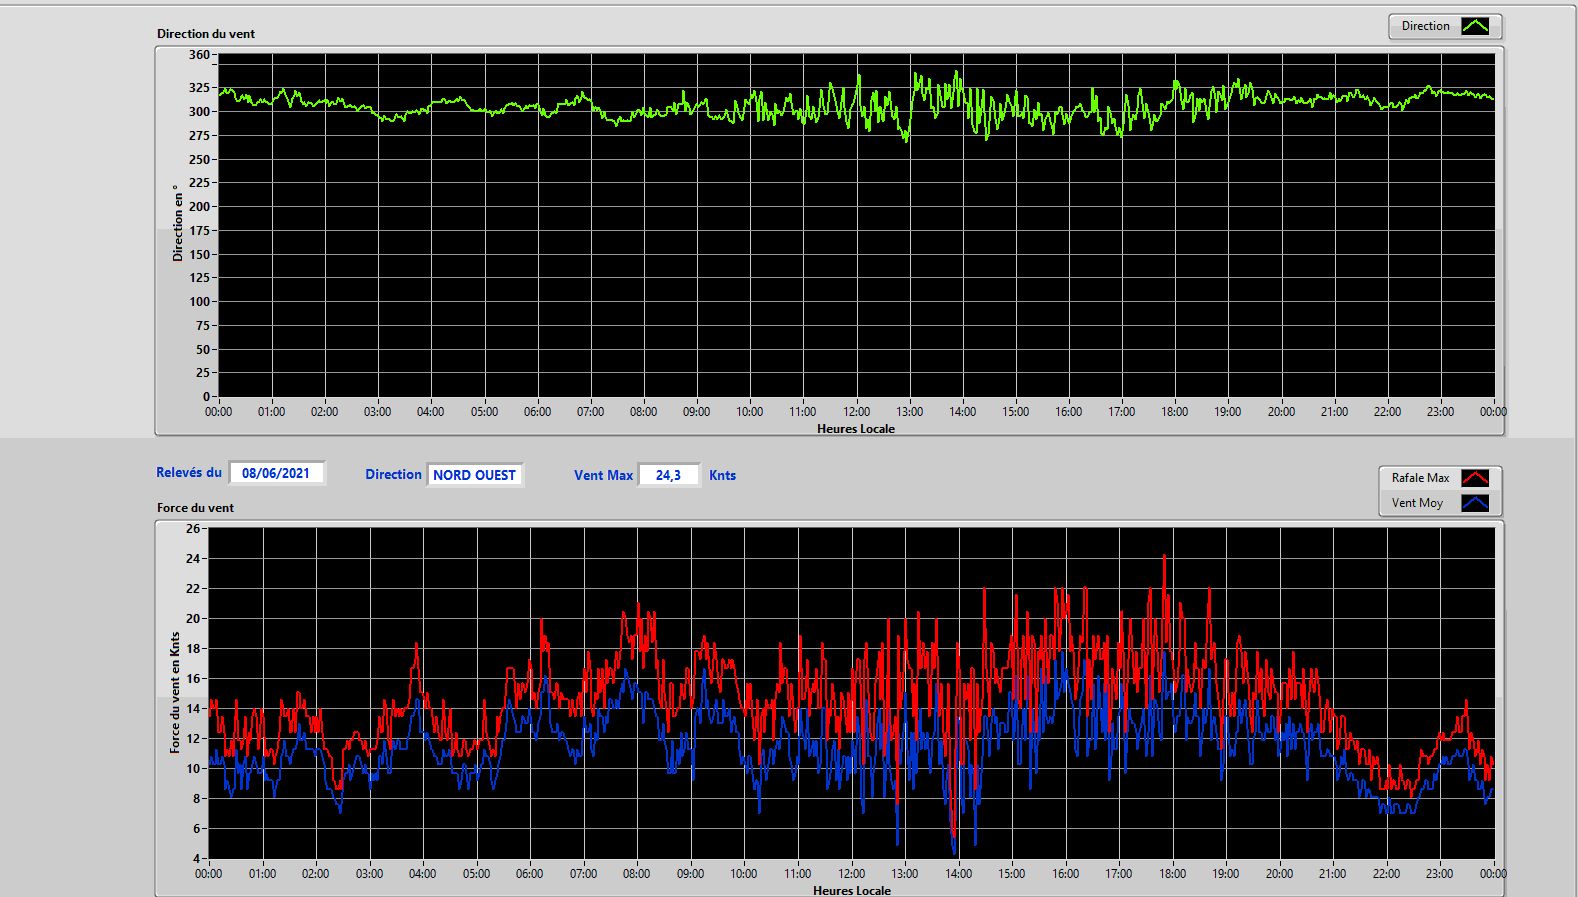Click the Relevés du label
The image size is (1578, 897).
click(x=189, y=473)
